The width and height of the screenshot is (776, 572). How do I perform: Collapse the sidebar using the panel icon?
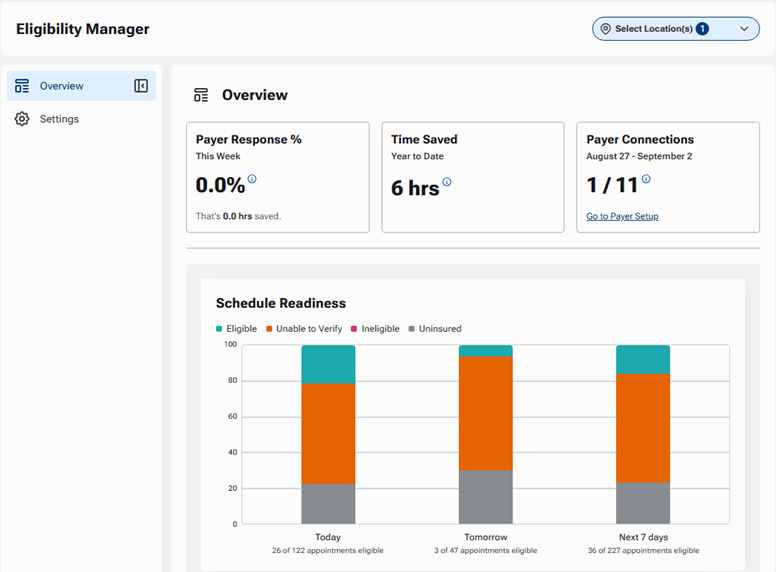pos(141,86)
